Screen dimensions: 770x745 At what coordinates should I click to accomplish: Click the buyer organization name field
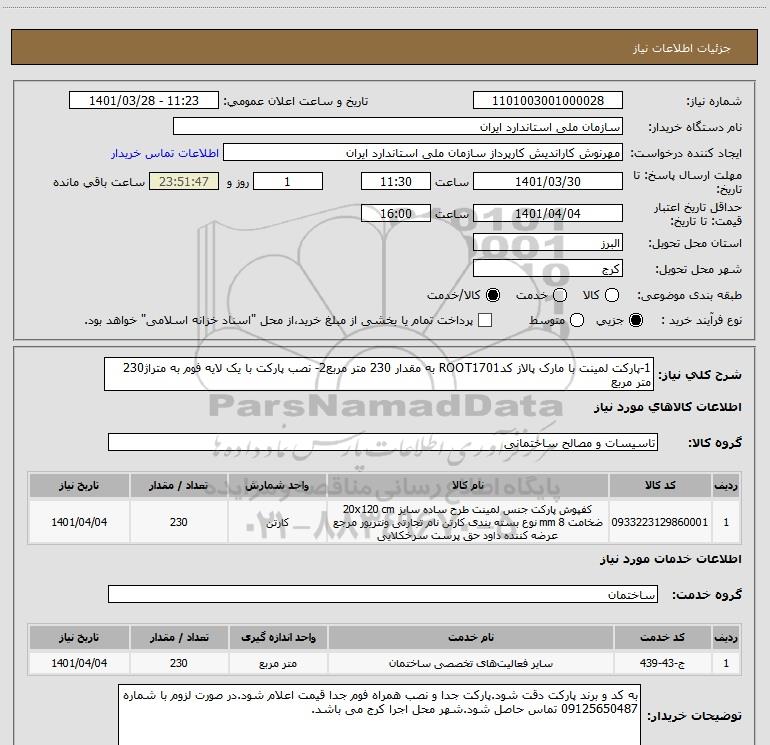tap(398, 126)
